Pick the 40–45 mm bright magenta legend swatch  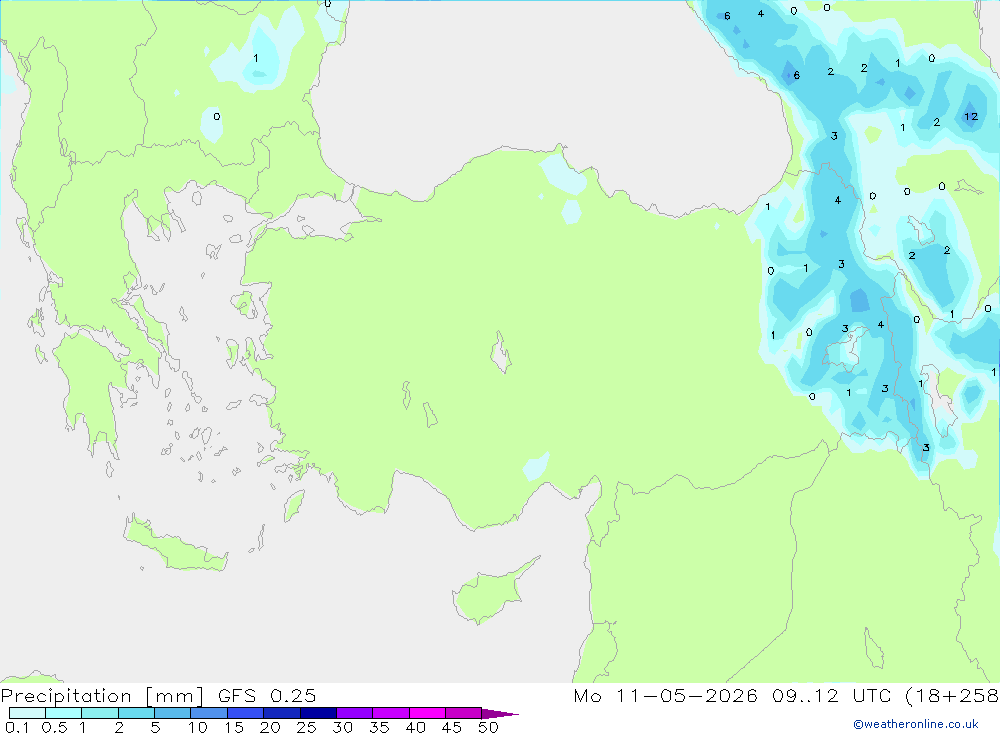pyautogui.click(x=427, y=713)
